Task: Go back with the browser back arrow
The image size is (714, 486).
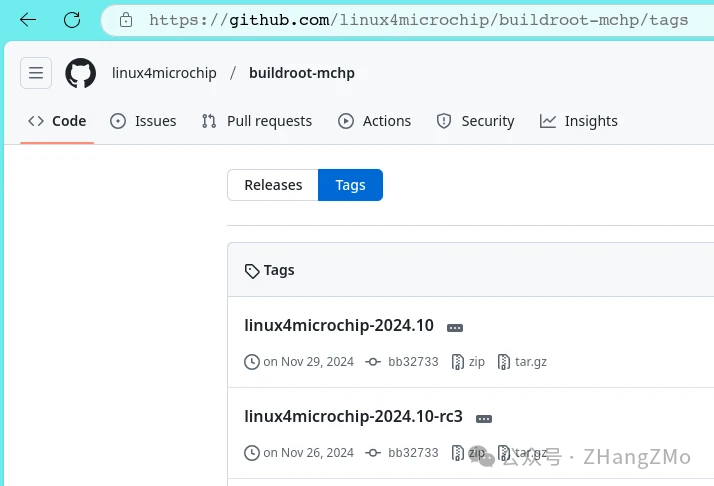Action: [x=28, y=20]
